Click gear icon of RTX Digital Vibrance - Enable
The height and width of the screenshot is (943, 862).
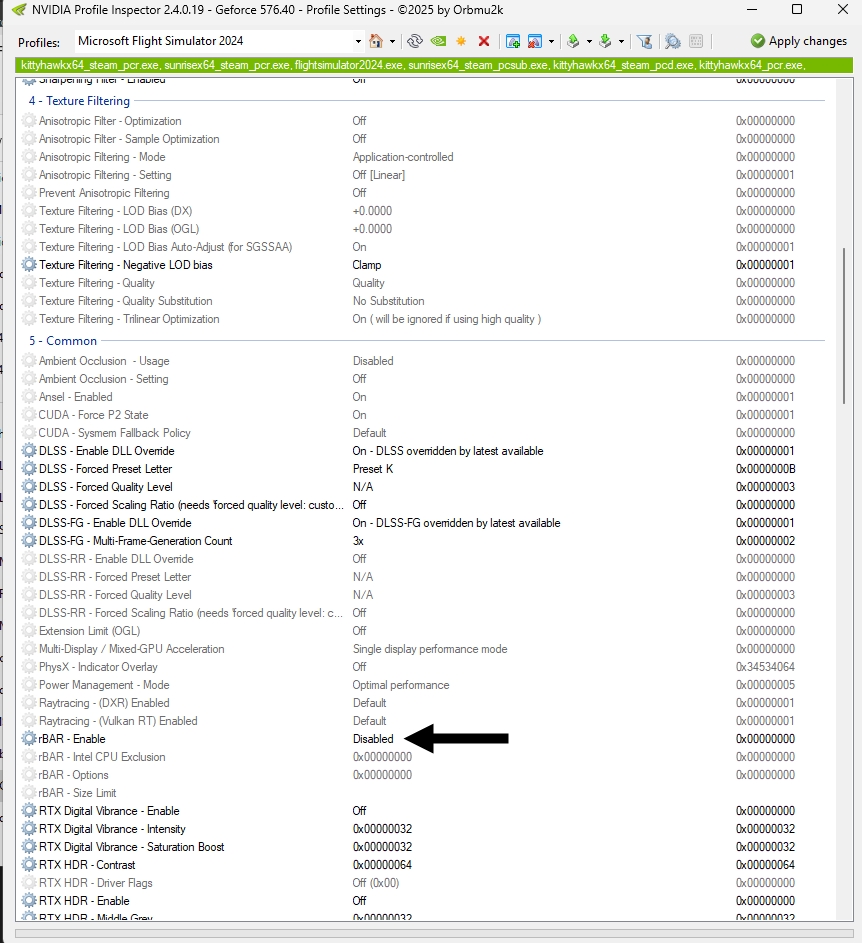click(29, 811)
